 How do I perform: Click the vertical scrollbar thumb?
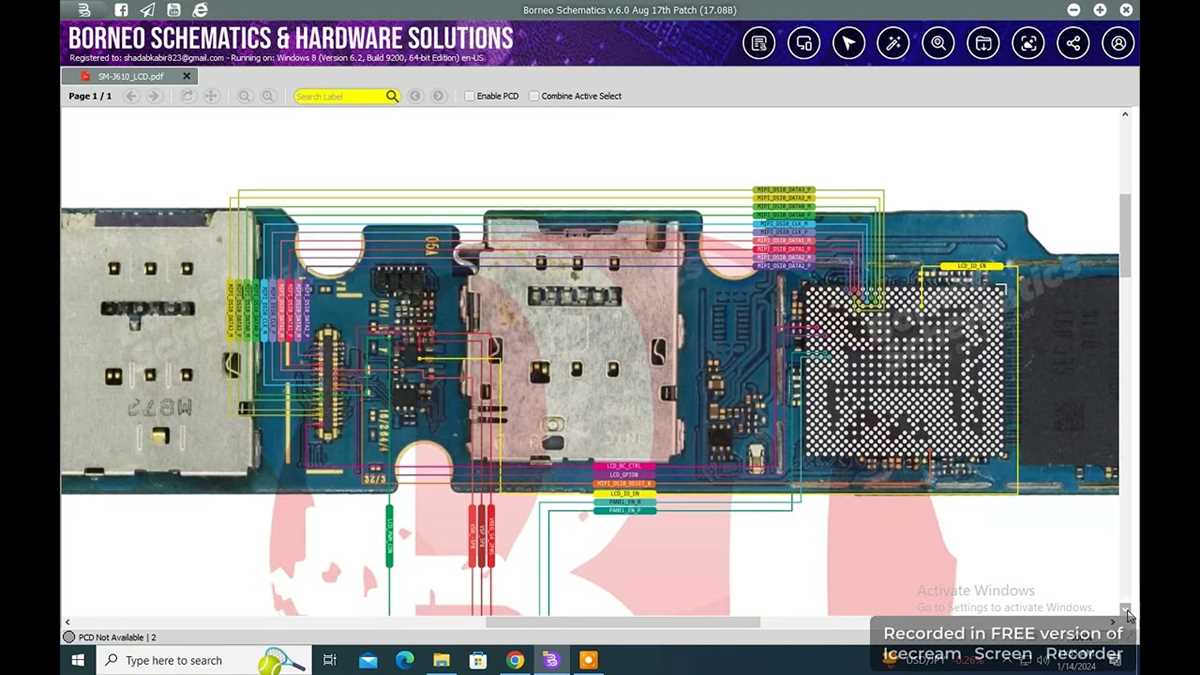(x=1125, y=236)
